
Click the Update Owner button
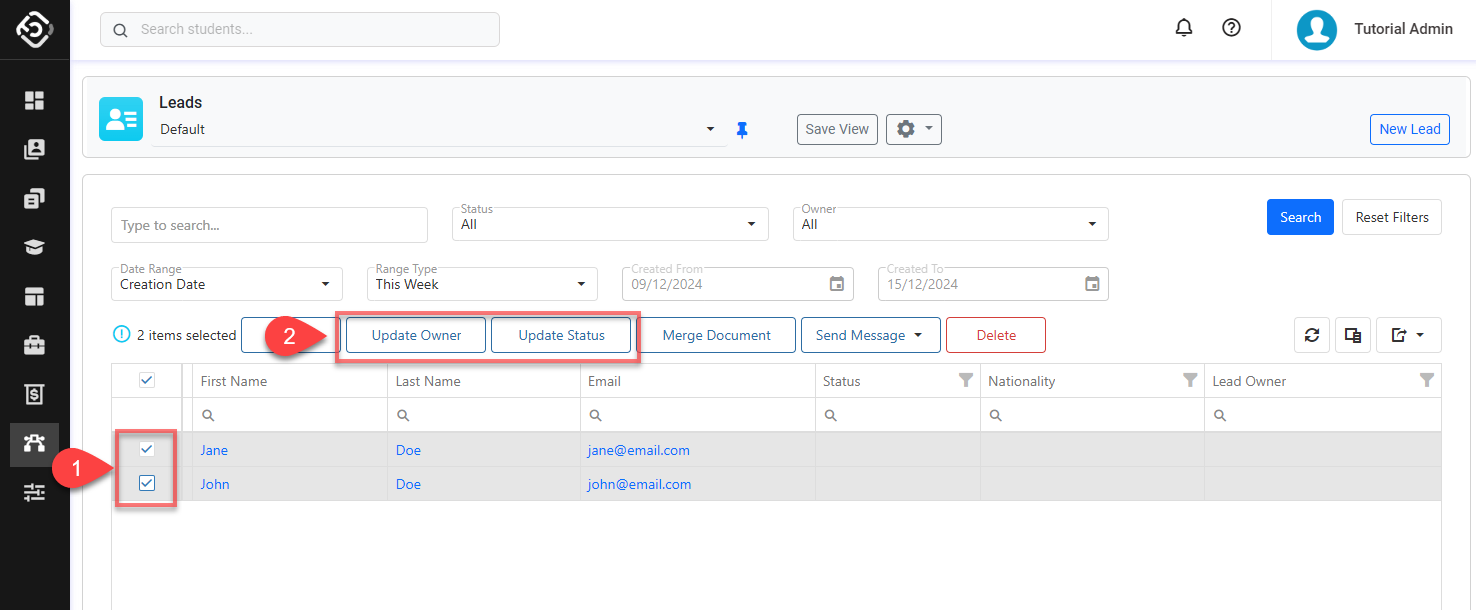[x=416, y=336]
